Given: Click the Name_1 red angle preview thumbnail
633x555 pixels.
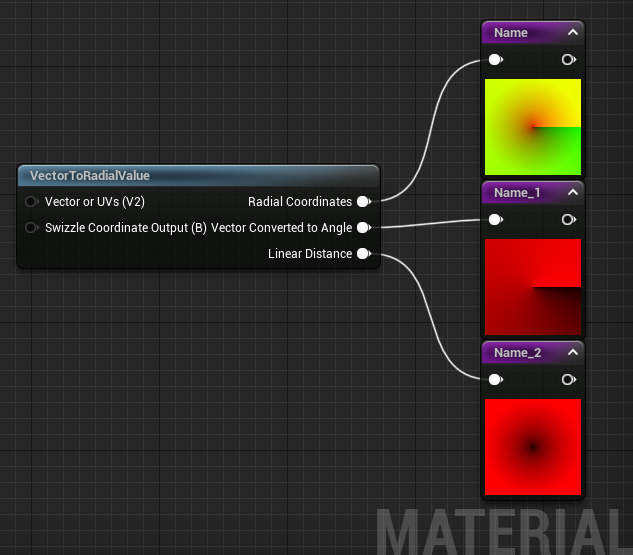Looking at the screenshot, I should pos(533,287).
